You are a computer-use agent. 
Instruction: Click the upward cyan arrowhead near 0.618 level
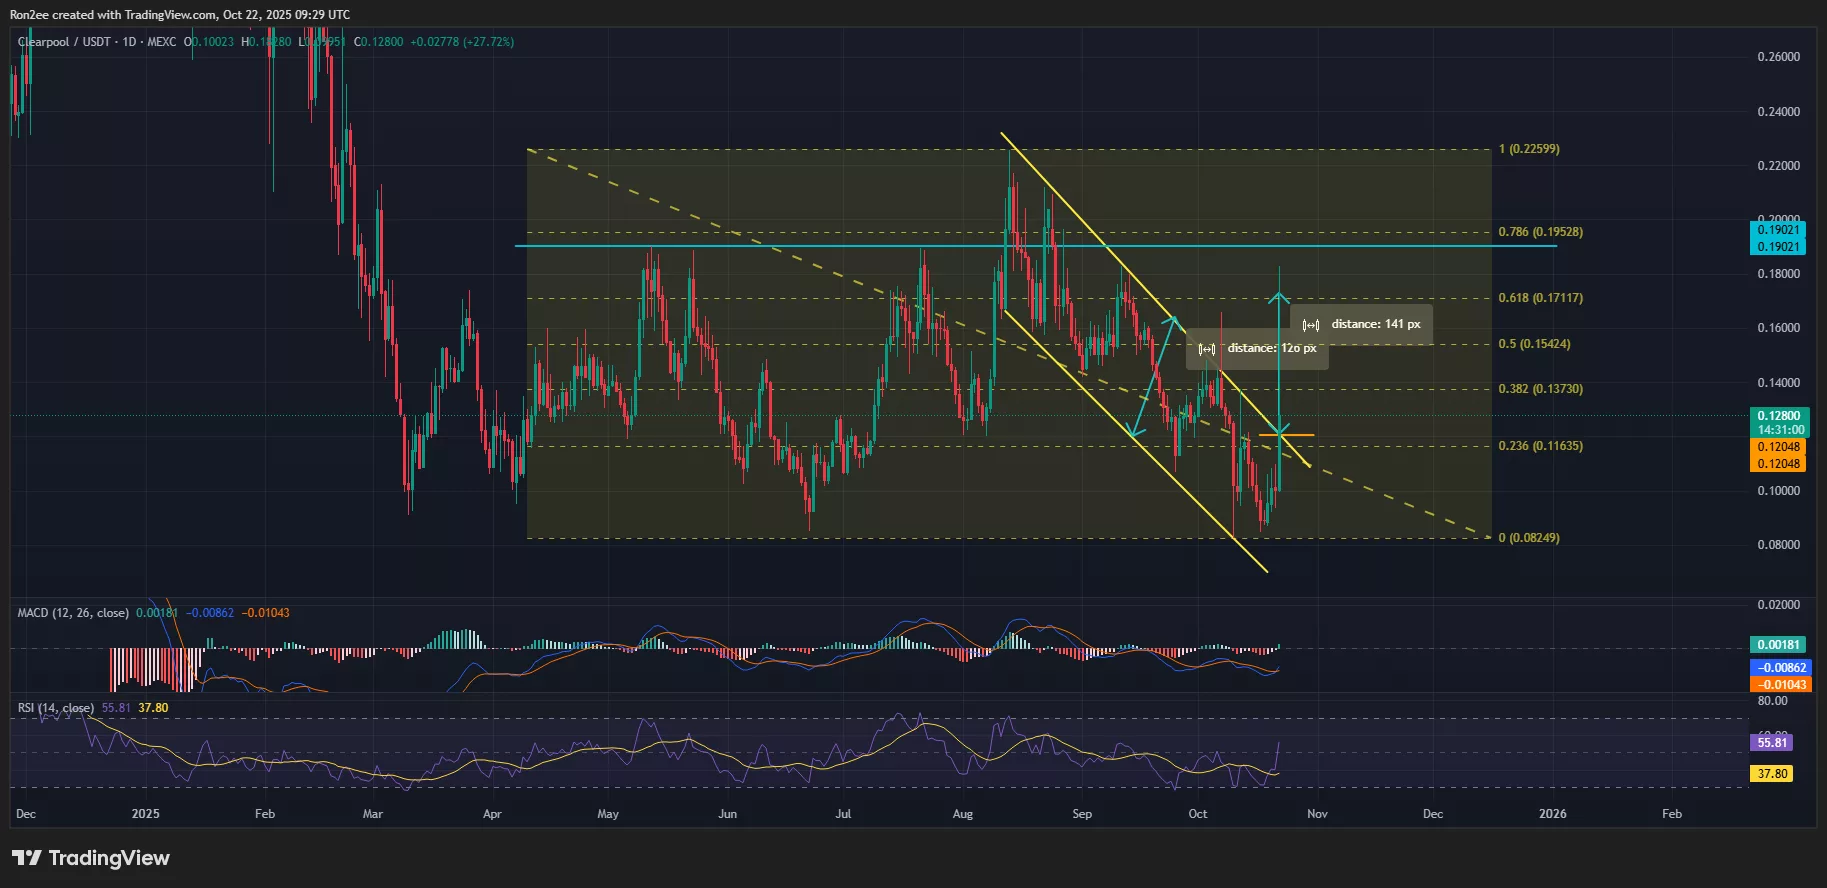click(1279, 295)
